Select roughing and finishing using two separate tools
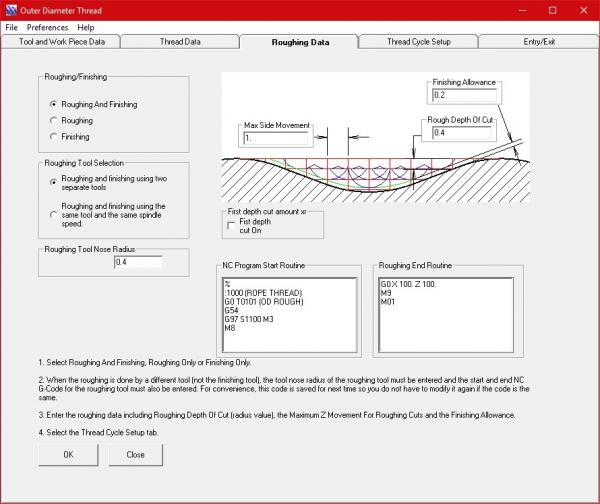The height and width of the screenshot is (504, 600). (53, 182)
